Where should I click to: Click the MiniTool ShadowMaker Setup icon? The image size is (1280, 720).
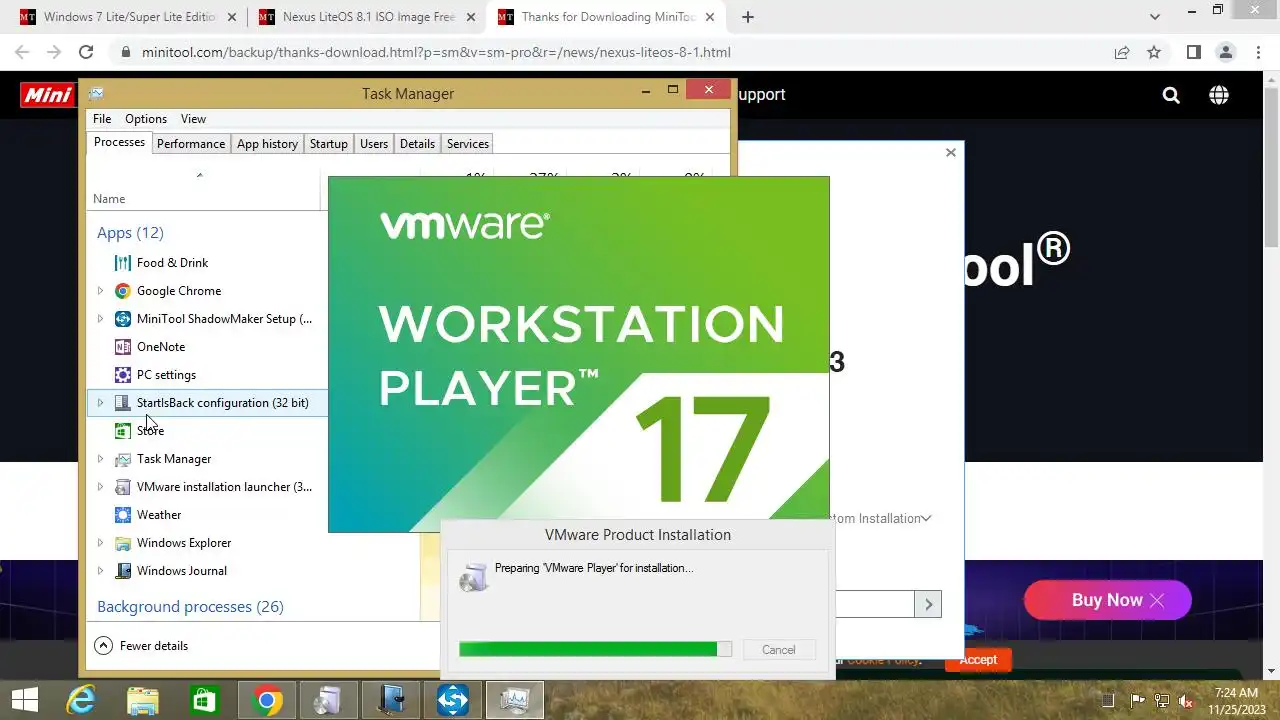click(122, 319)
